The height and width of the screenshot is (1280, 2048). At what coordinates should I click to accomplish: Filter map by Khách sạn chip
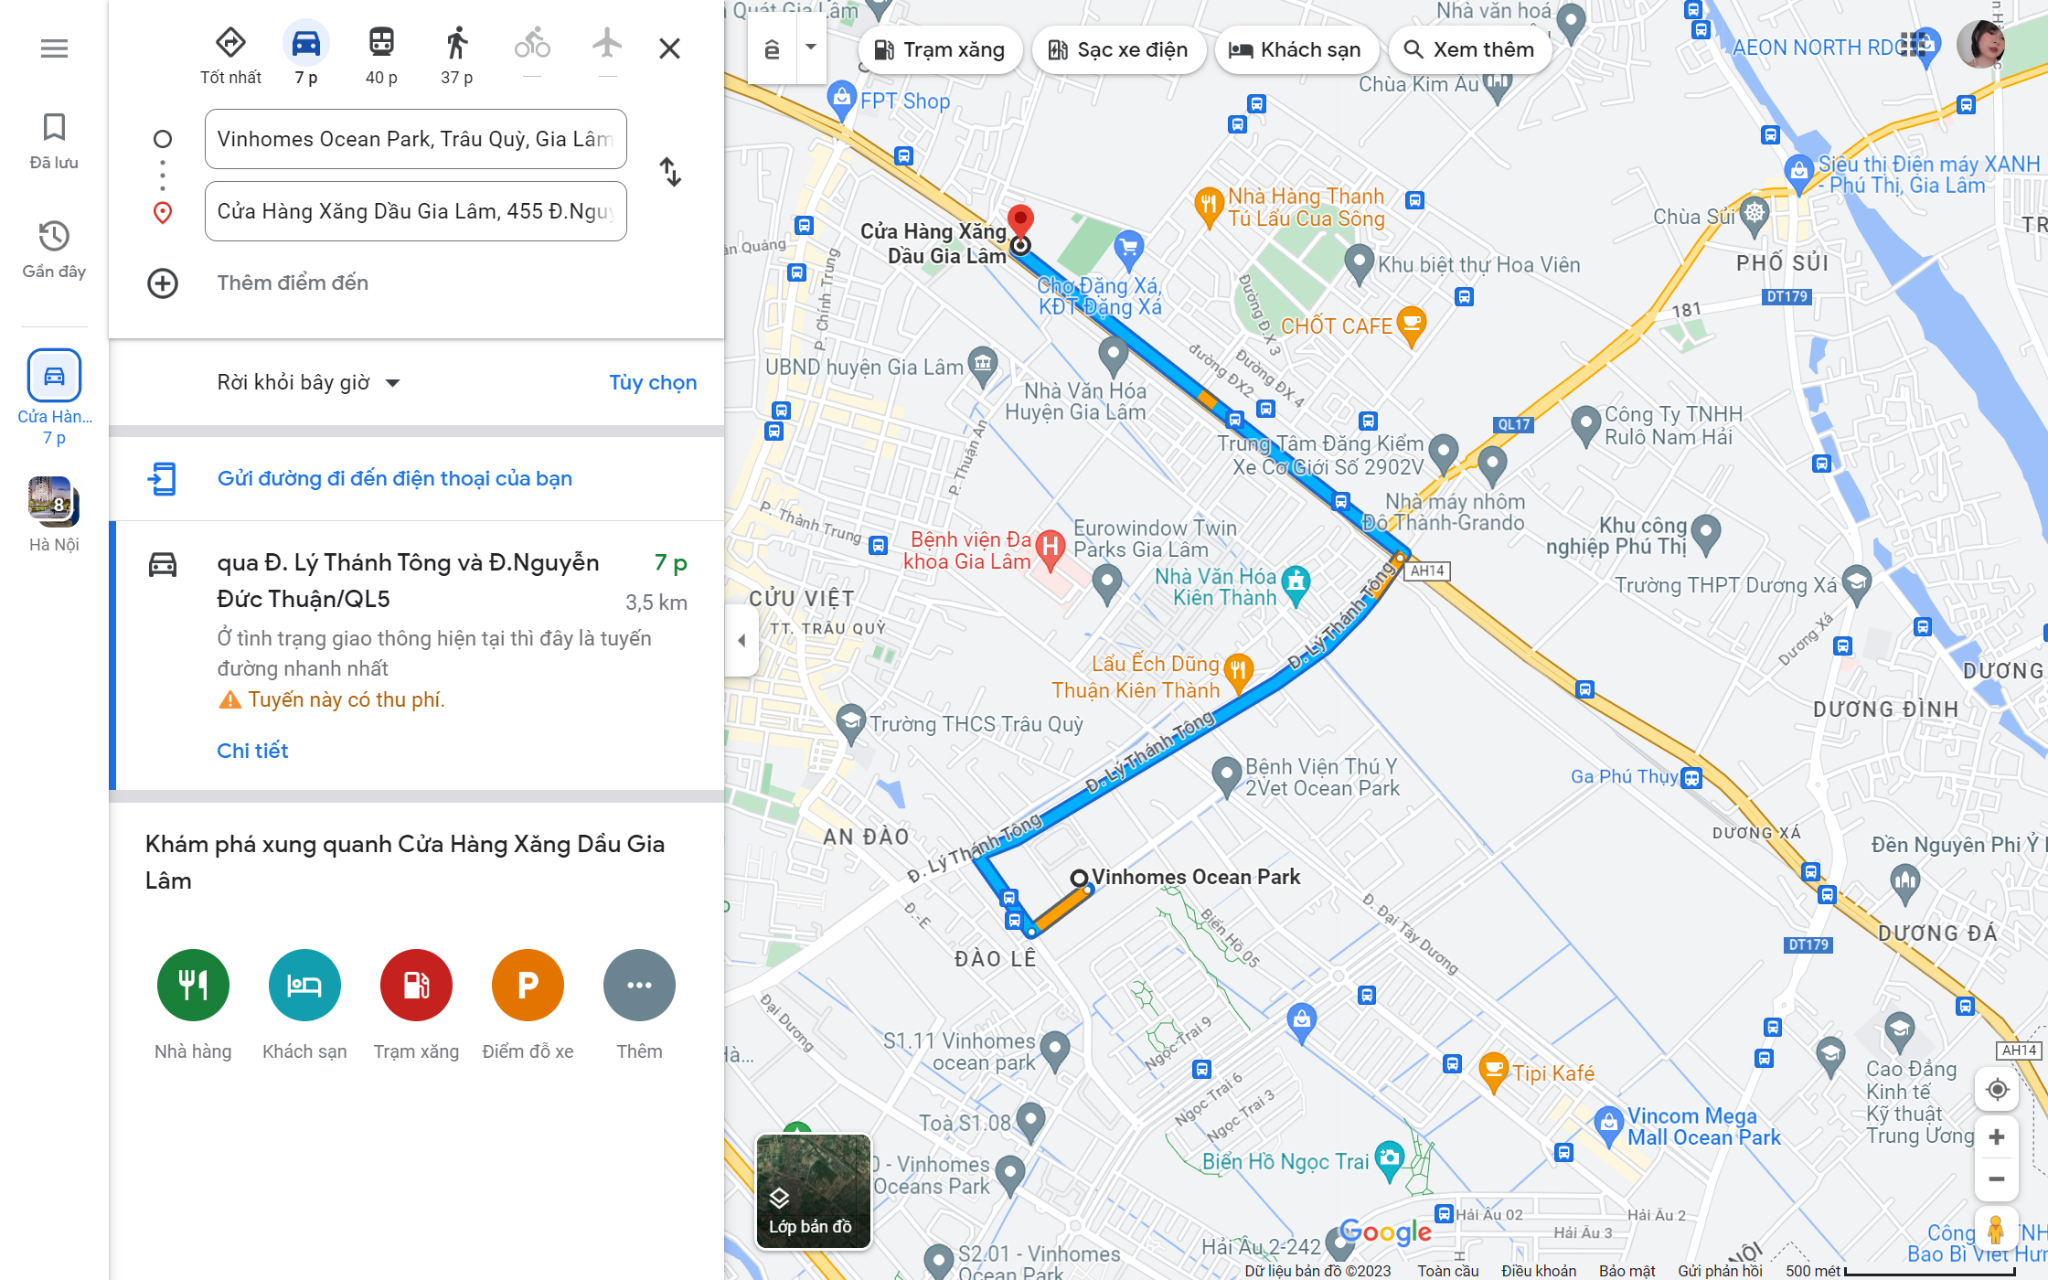pos(1295,50)
